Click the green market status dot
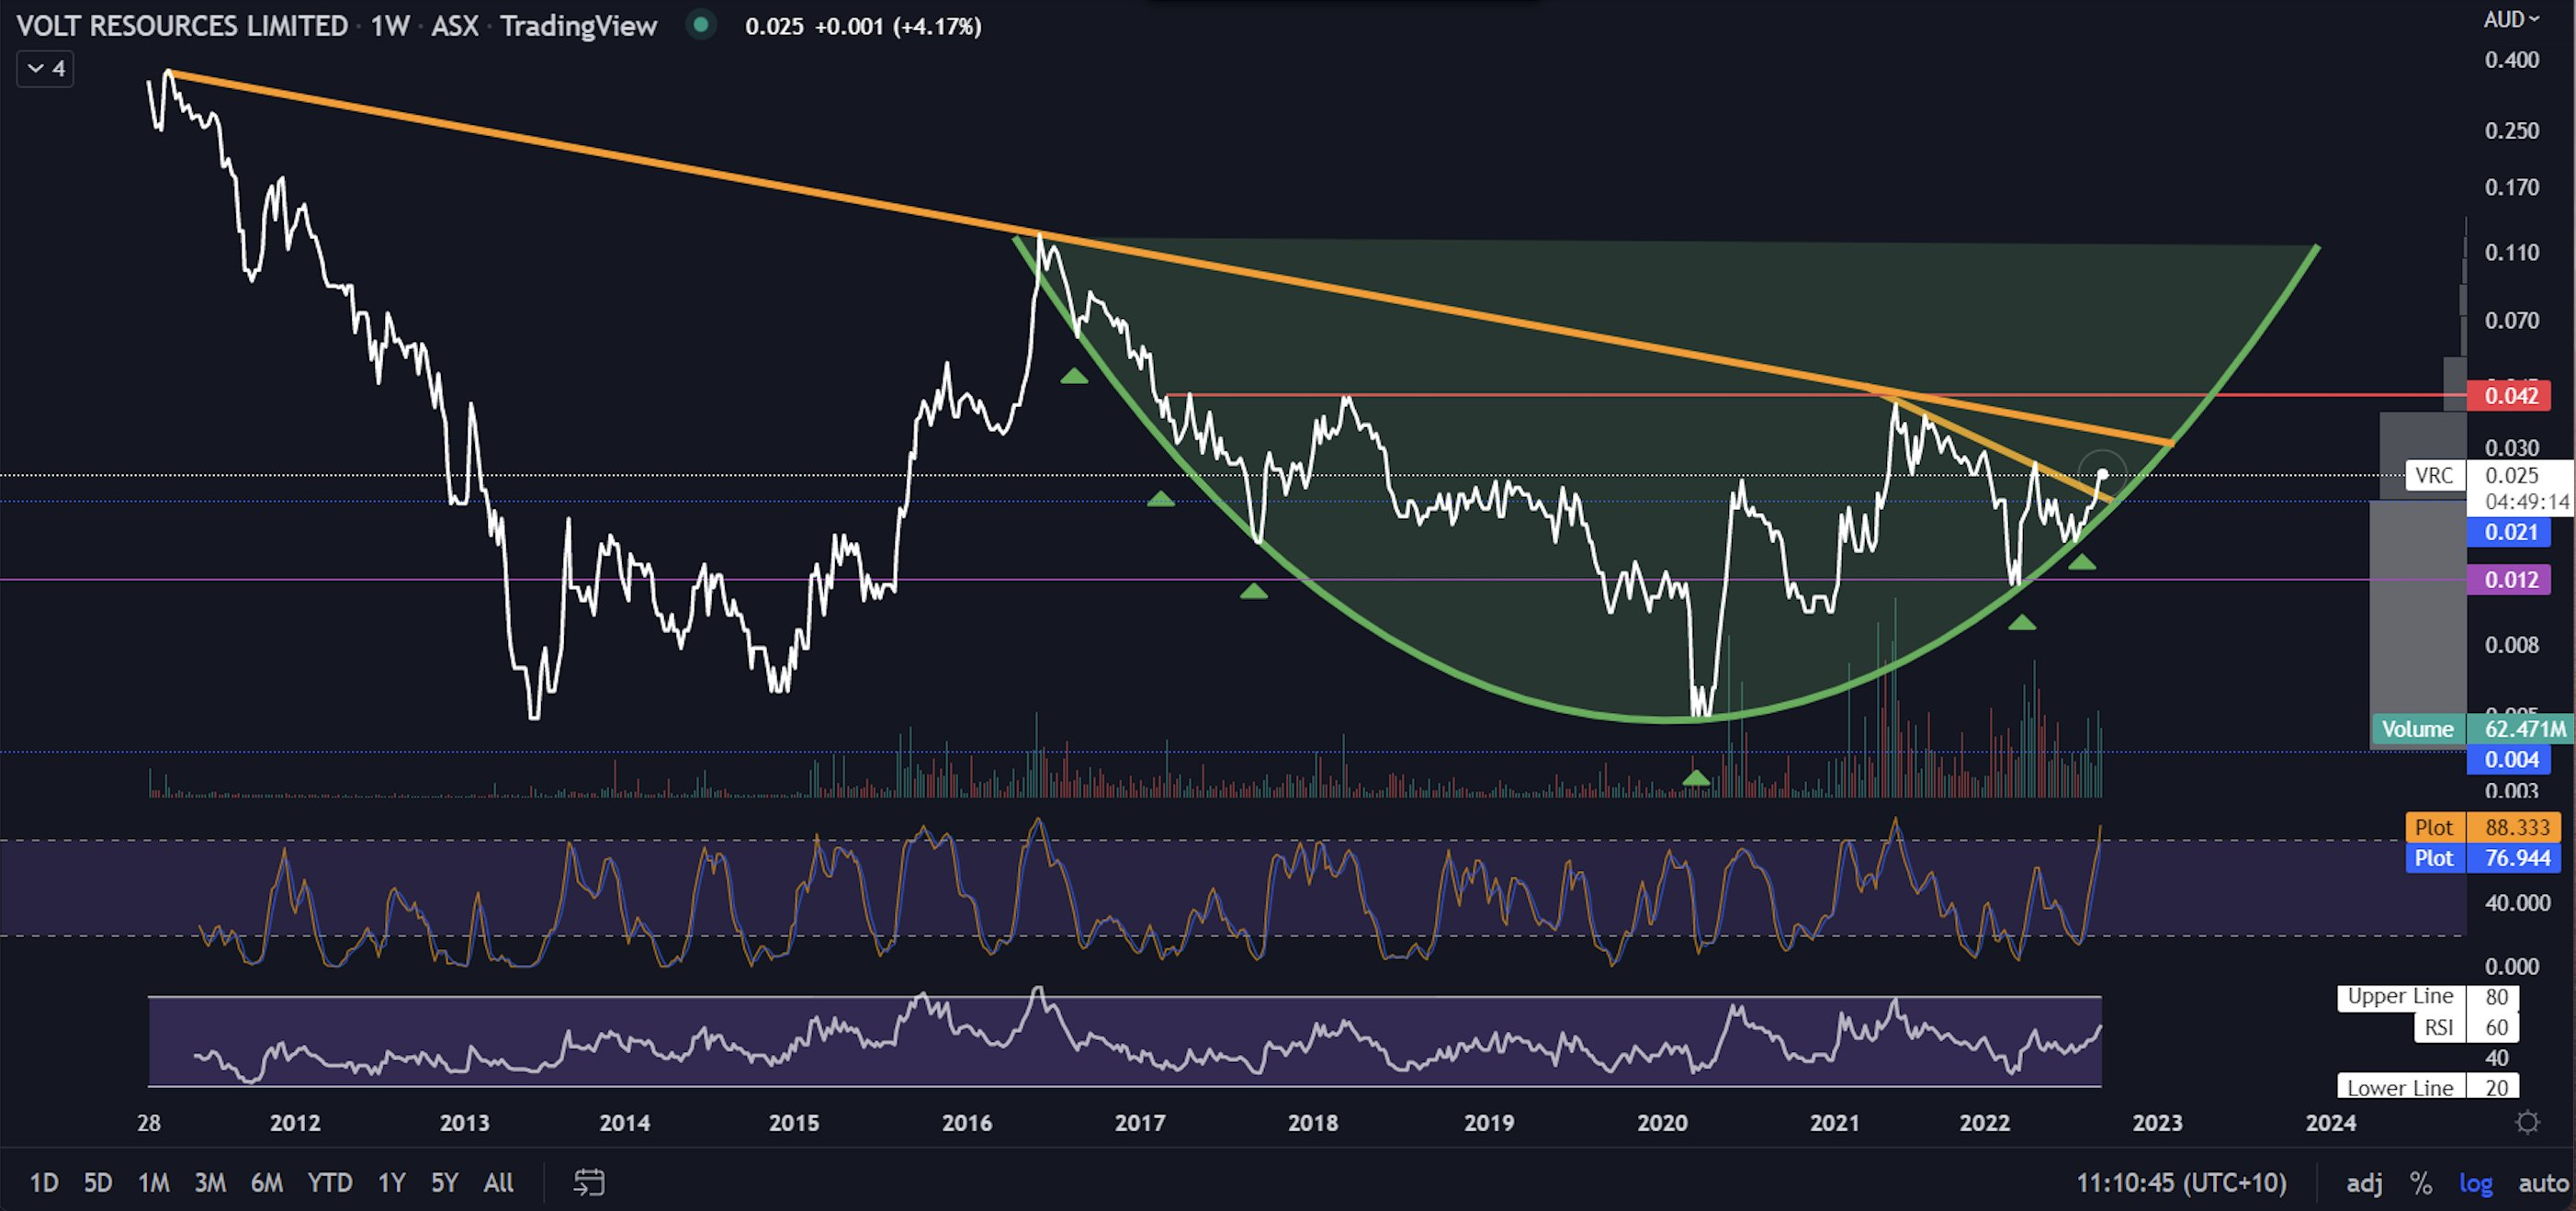The image size is (2576, 1211). click(701, 24)
